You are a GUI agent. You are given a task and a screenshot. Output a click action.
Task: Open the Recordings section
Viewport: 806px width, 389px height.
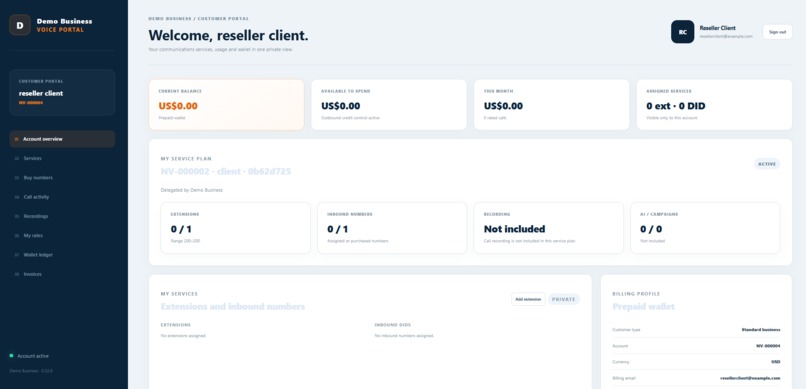62,216
